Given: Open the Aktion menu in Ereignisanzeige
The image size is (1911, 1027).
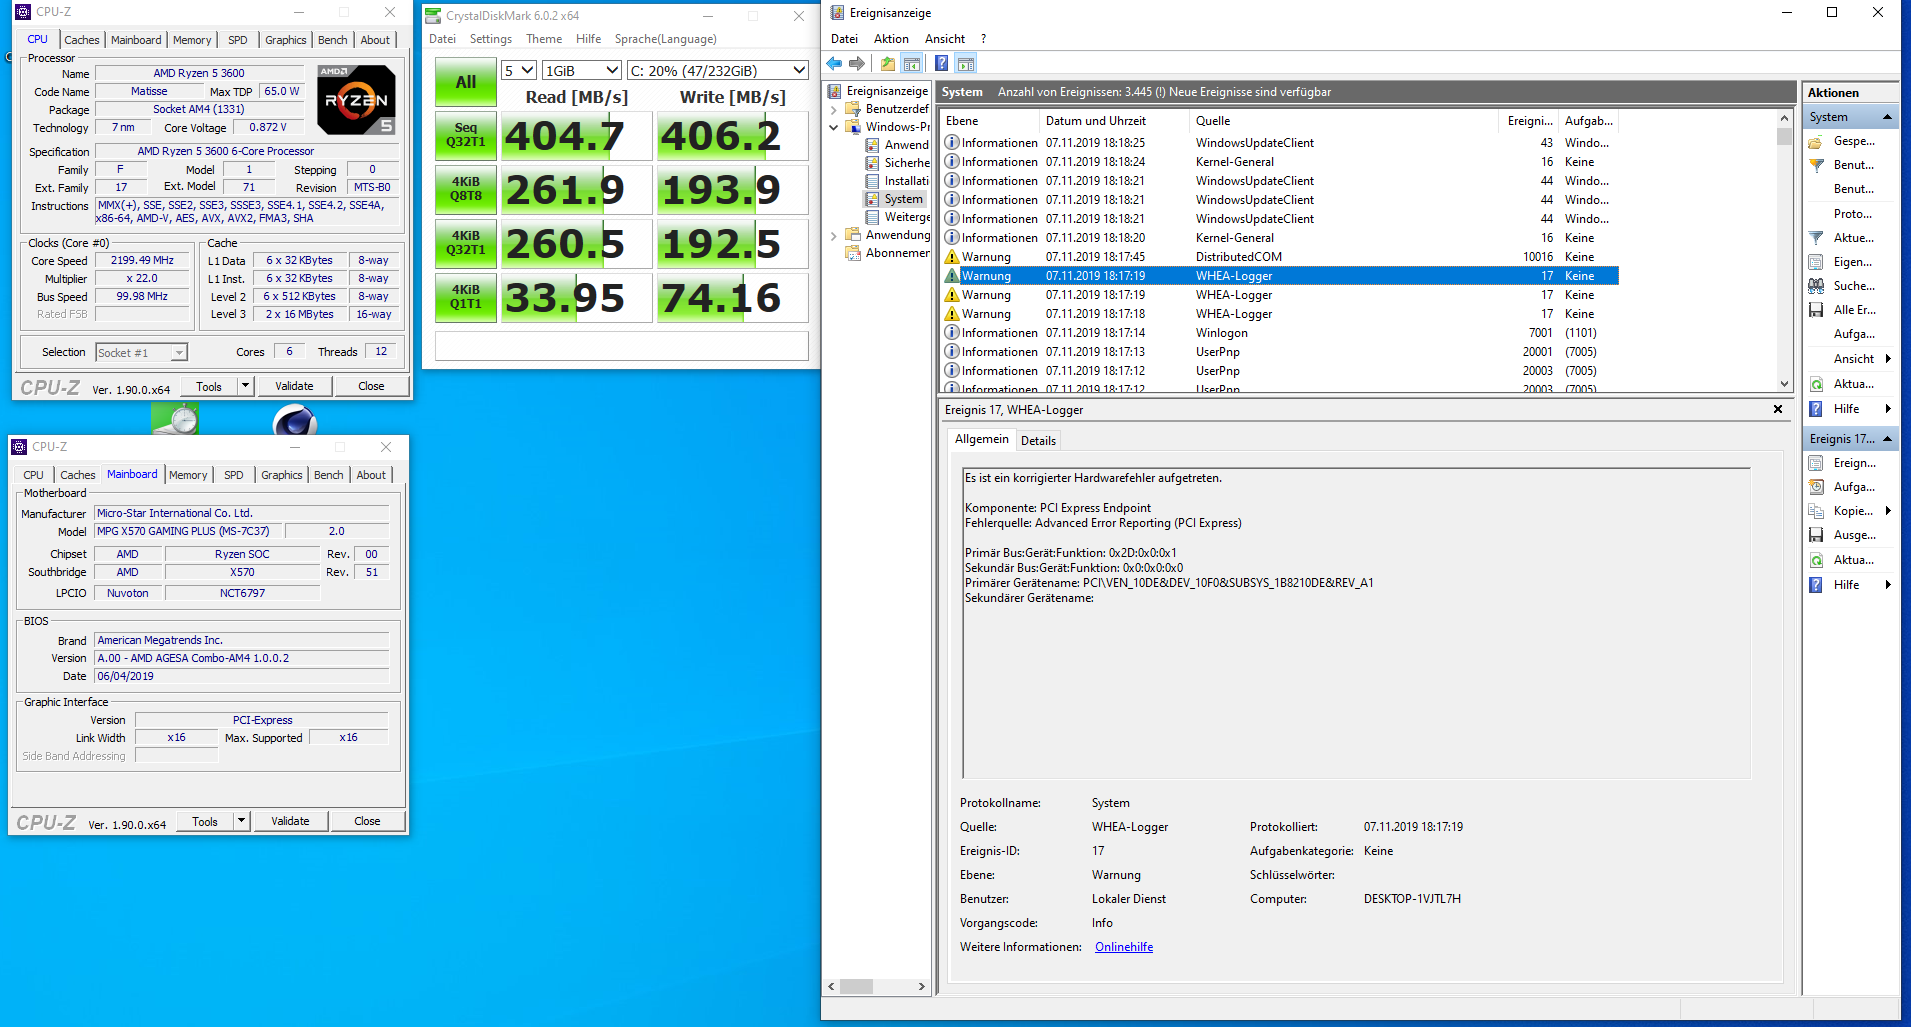Looking at the screenshot, I should click(x=891, y=39).
